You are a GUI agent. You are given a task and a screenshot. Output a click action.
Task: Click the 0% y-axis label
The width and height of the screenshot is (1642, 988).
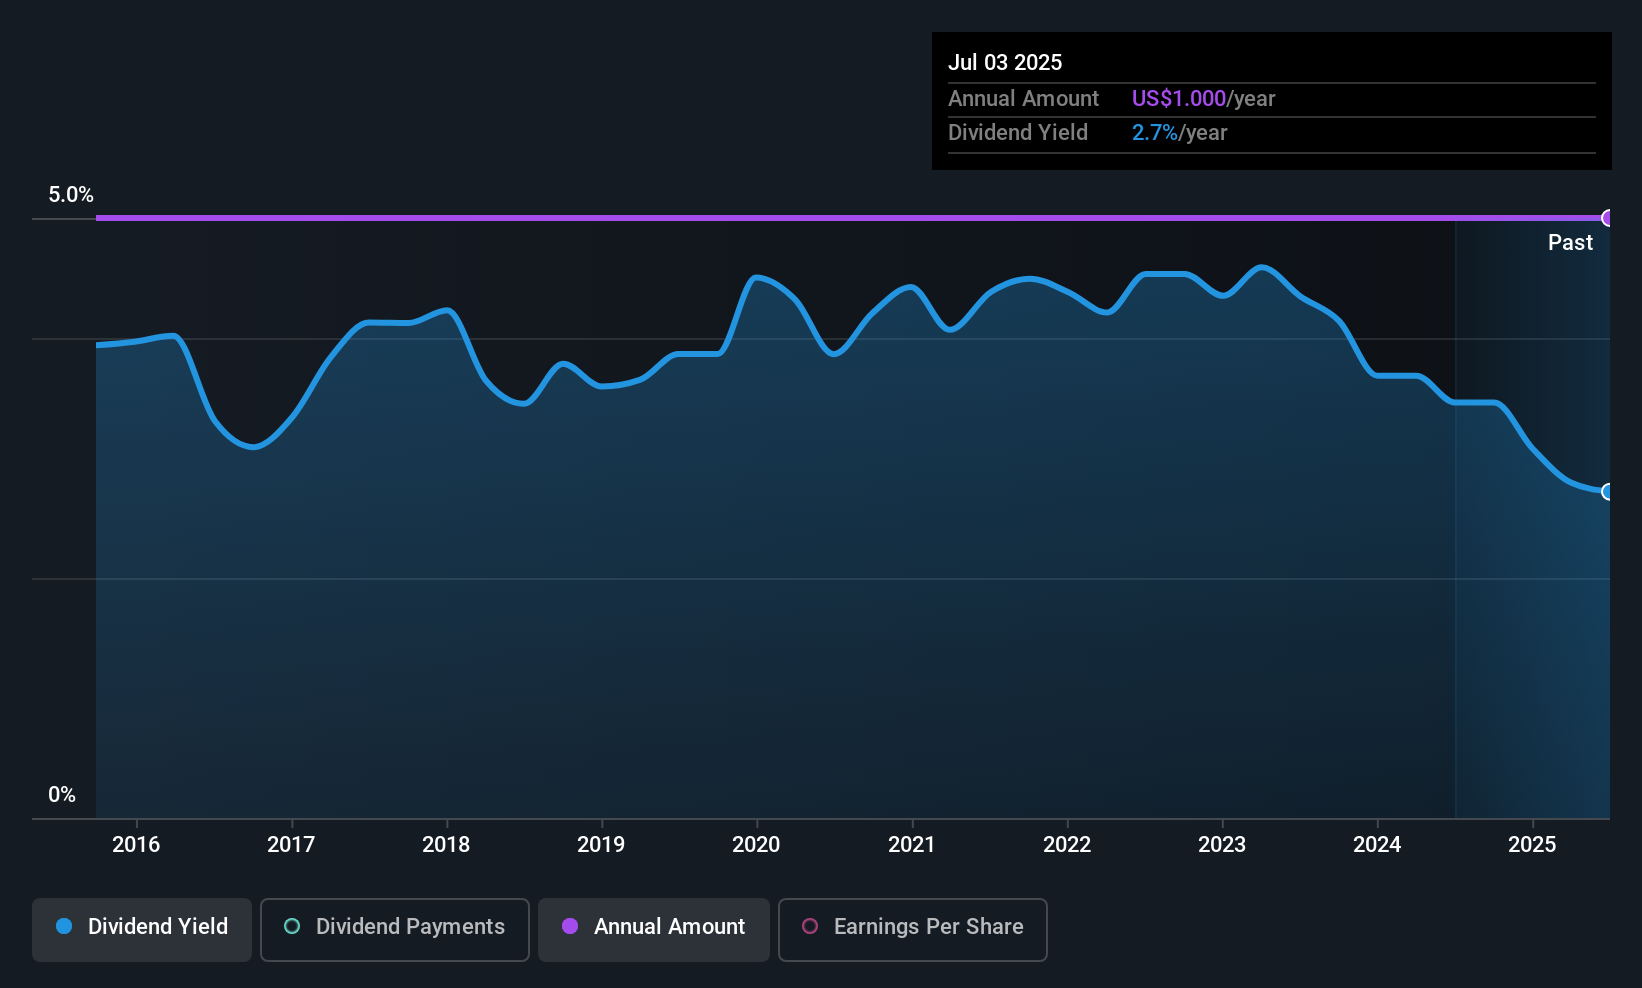pyautogui.click(x=62, y=795)
